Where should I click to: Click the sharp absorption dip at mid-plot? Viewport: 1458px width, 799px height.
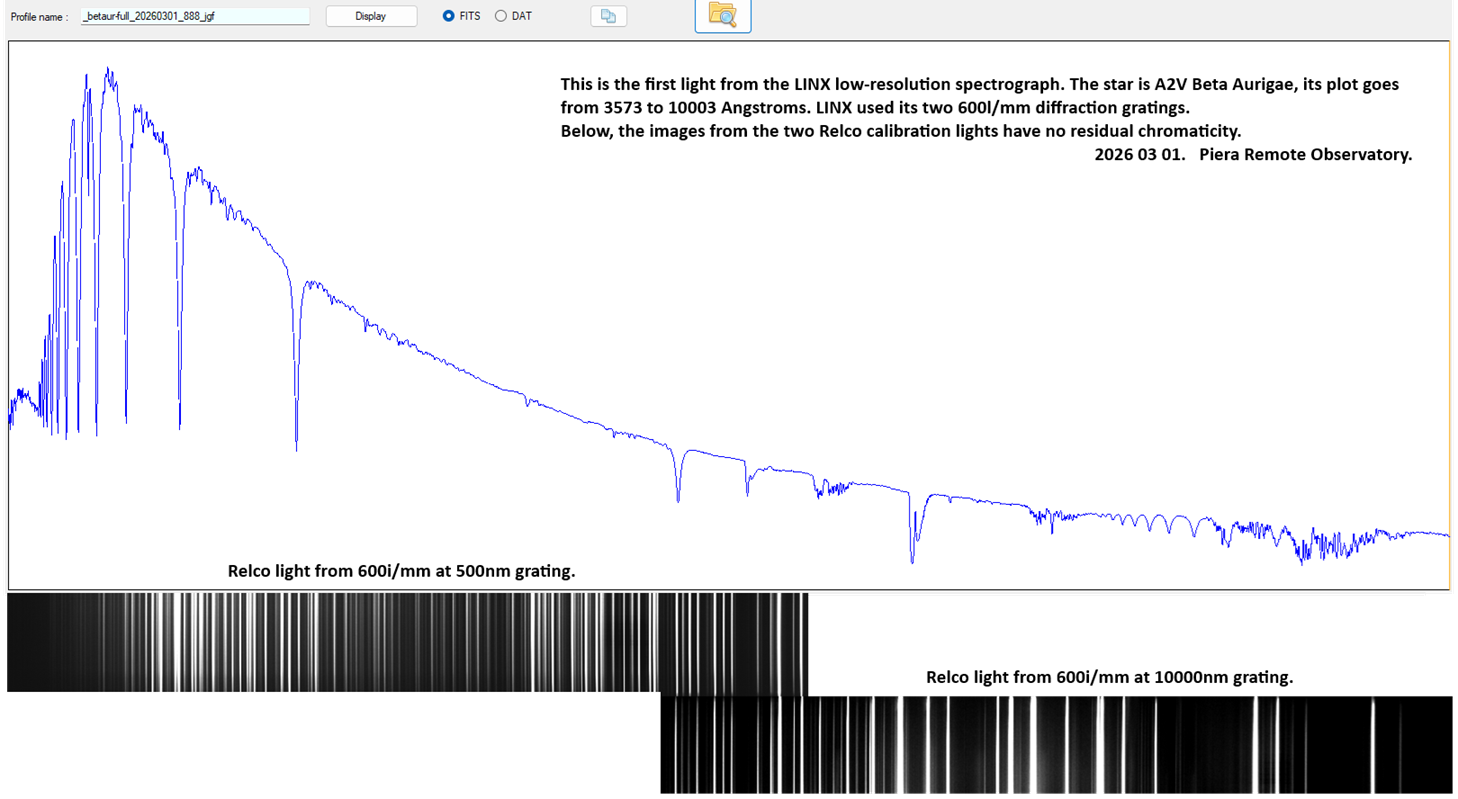[678, 498]
